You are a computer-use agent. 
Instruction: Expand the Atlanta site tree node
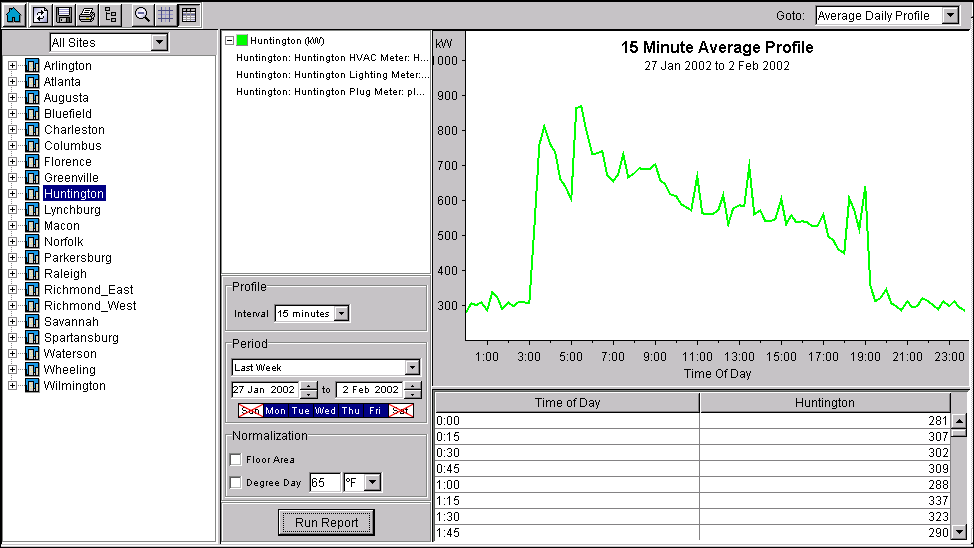tap(13, 82)
